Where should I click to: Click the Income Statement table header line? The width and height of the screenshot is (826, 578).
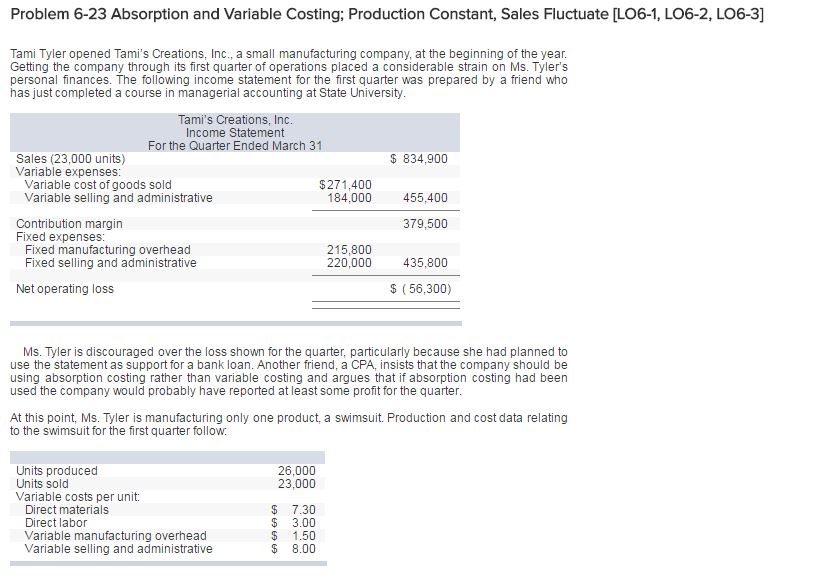tap(235, 132)
